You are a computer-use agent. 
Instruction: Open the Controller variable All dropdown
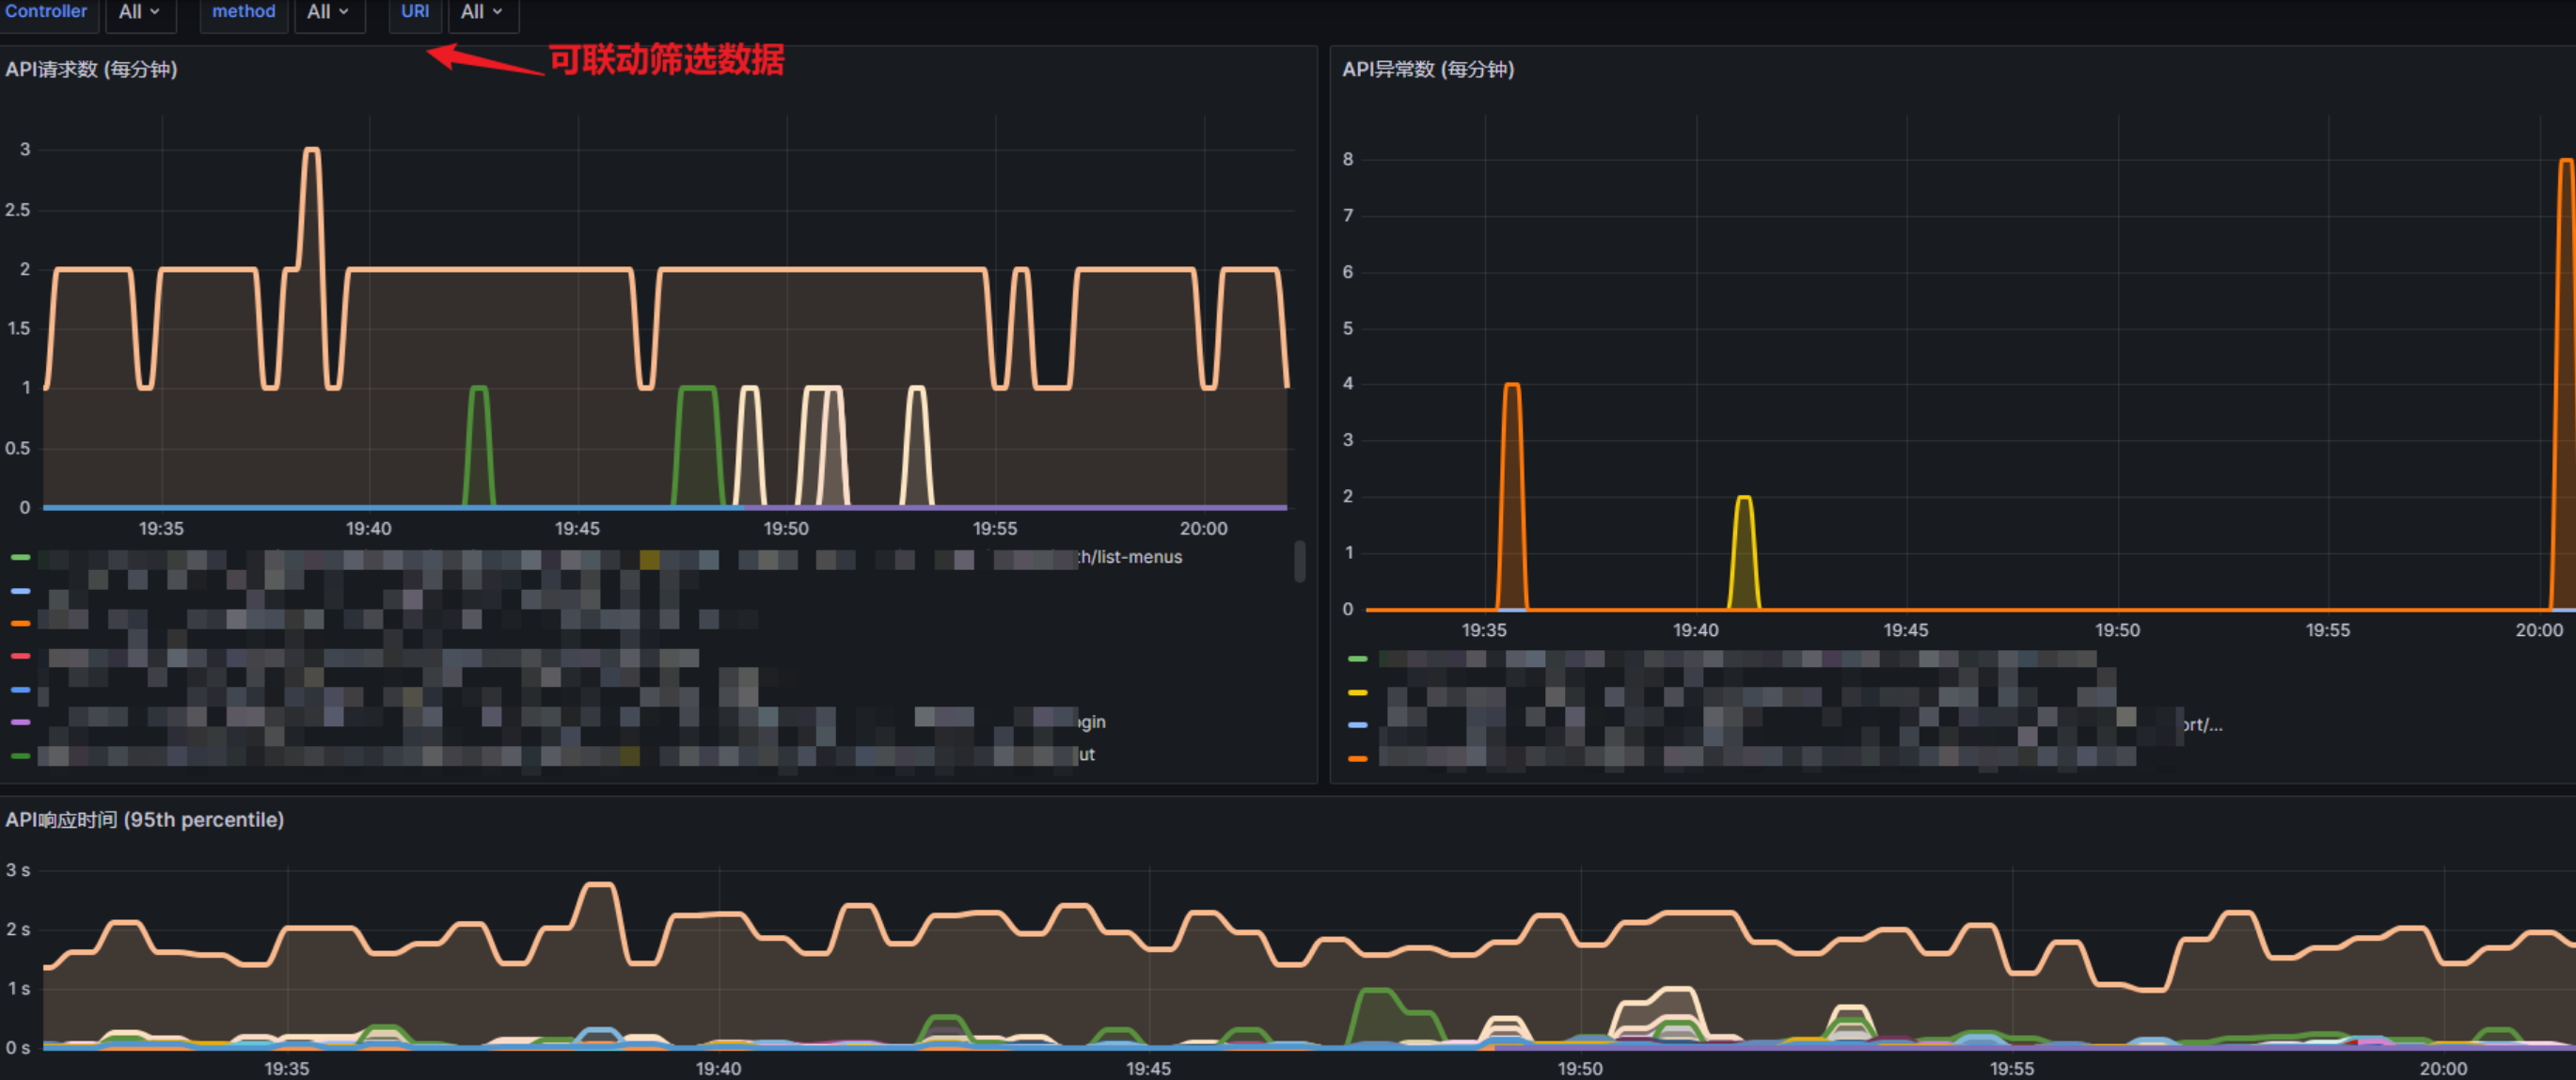(139, 12)
